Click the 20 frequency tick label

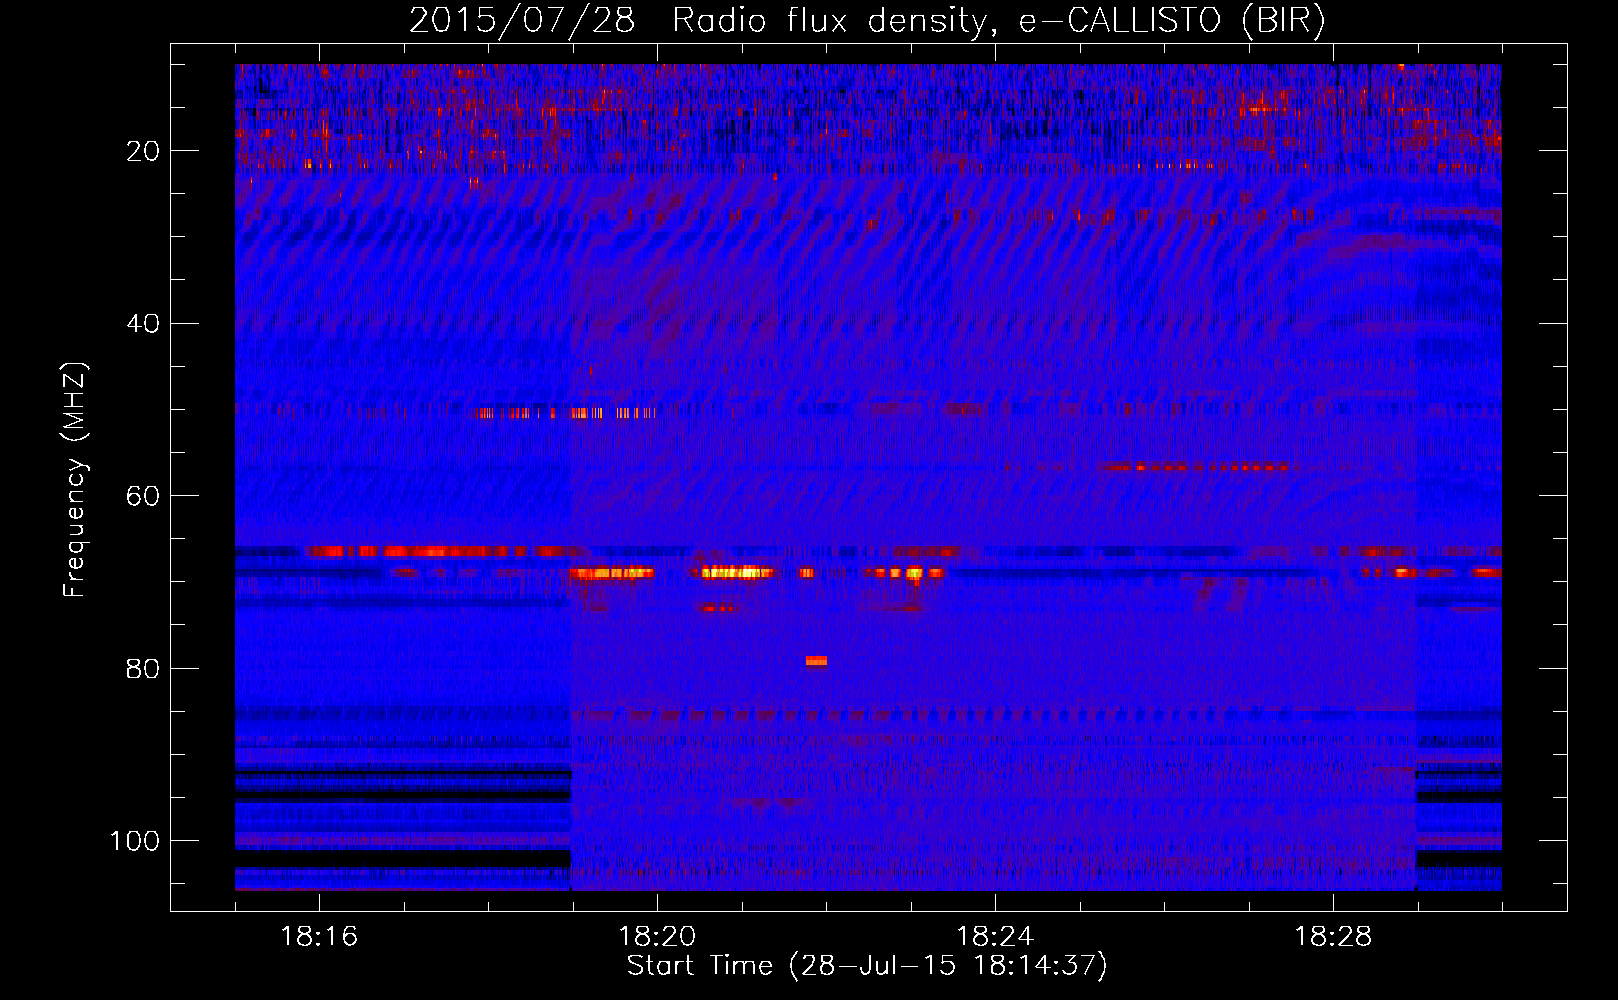point(144,151)
